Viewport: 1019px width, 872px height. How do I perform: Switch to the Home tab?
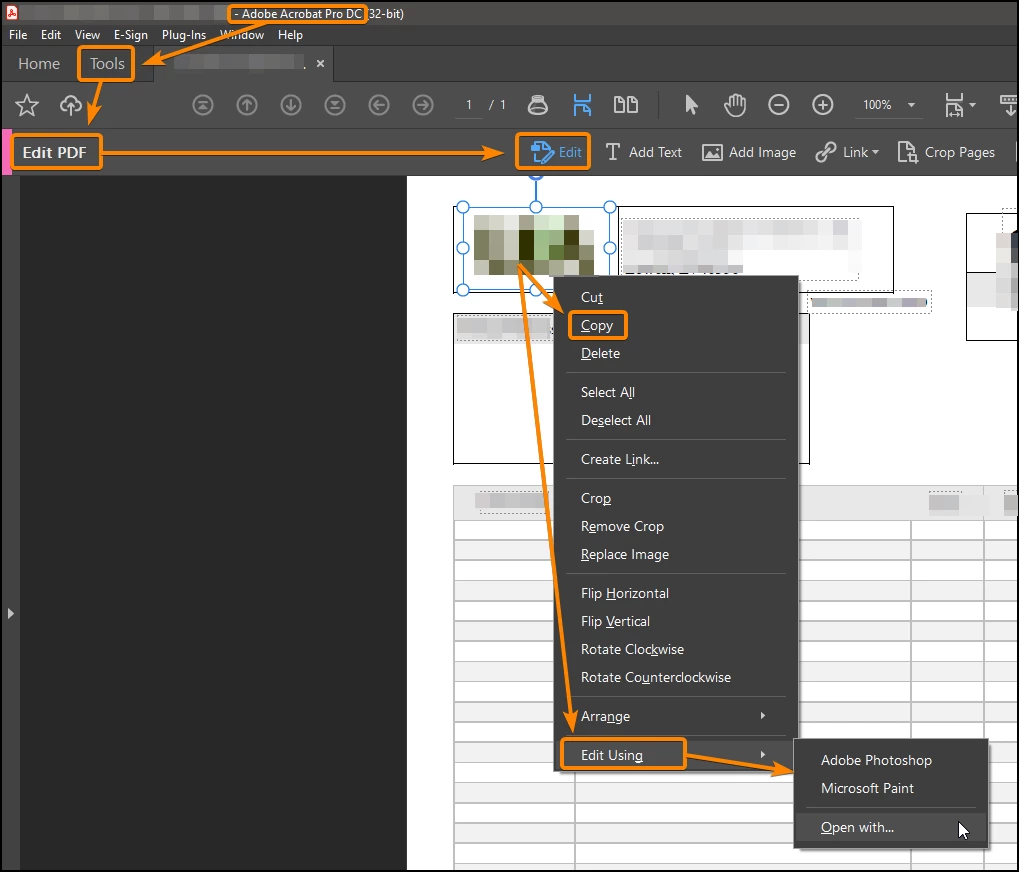39,64
